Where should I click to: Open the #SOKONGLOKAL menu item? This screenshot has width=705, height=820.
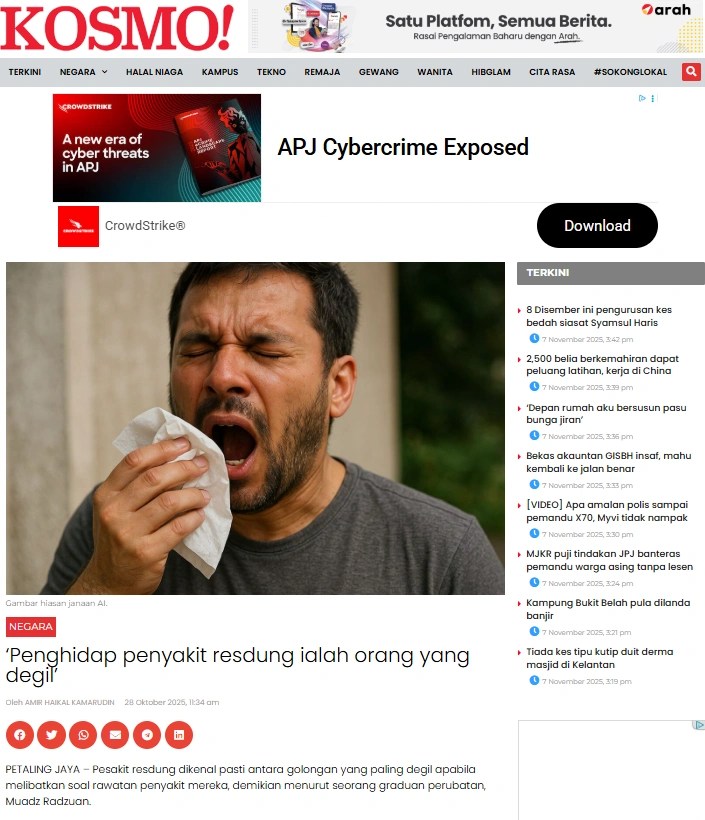pyautogui.click(x=630, y=72)
